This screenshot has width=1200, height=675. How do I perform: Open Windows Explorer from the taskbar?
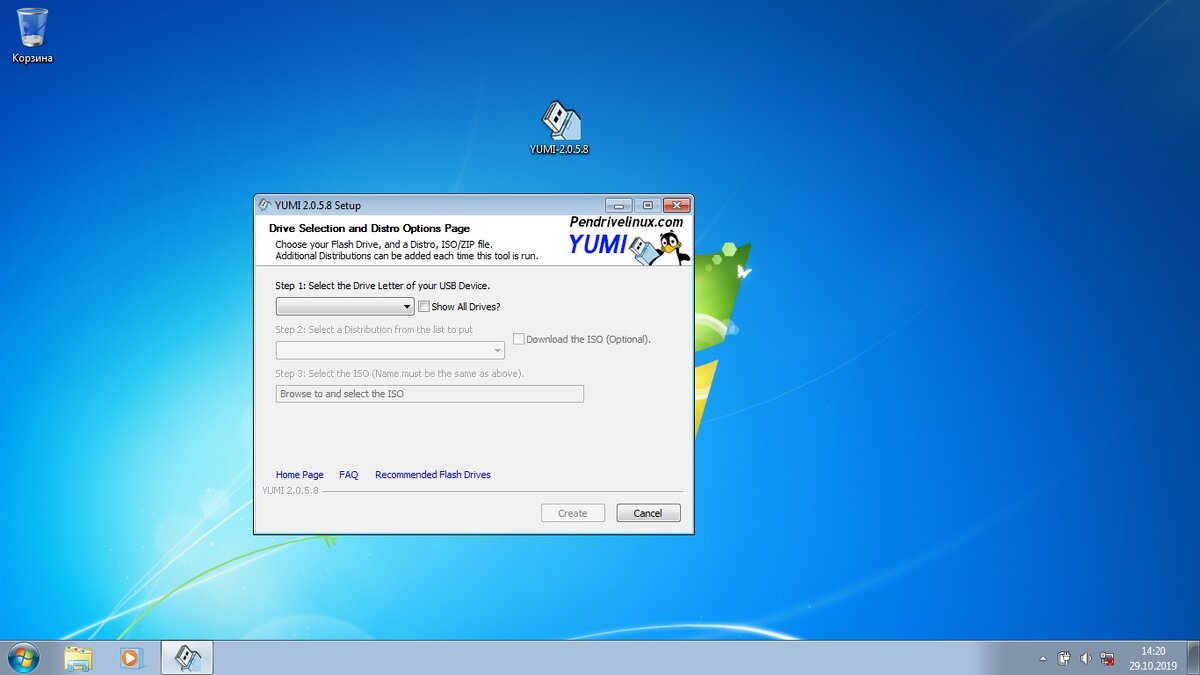(x=78, y=658)
